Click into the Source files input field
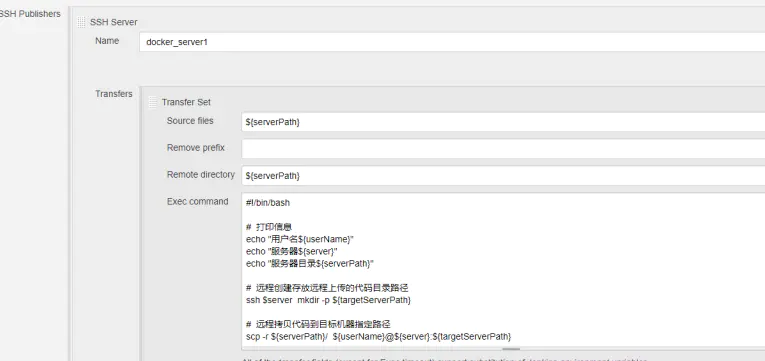Image resolution: width=765 pixels, height=361 pixels. point(503,122)
